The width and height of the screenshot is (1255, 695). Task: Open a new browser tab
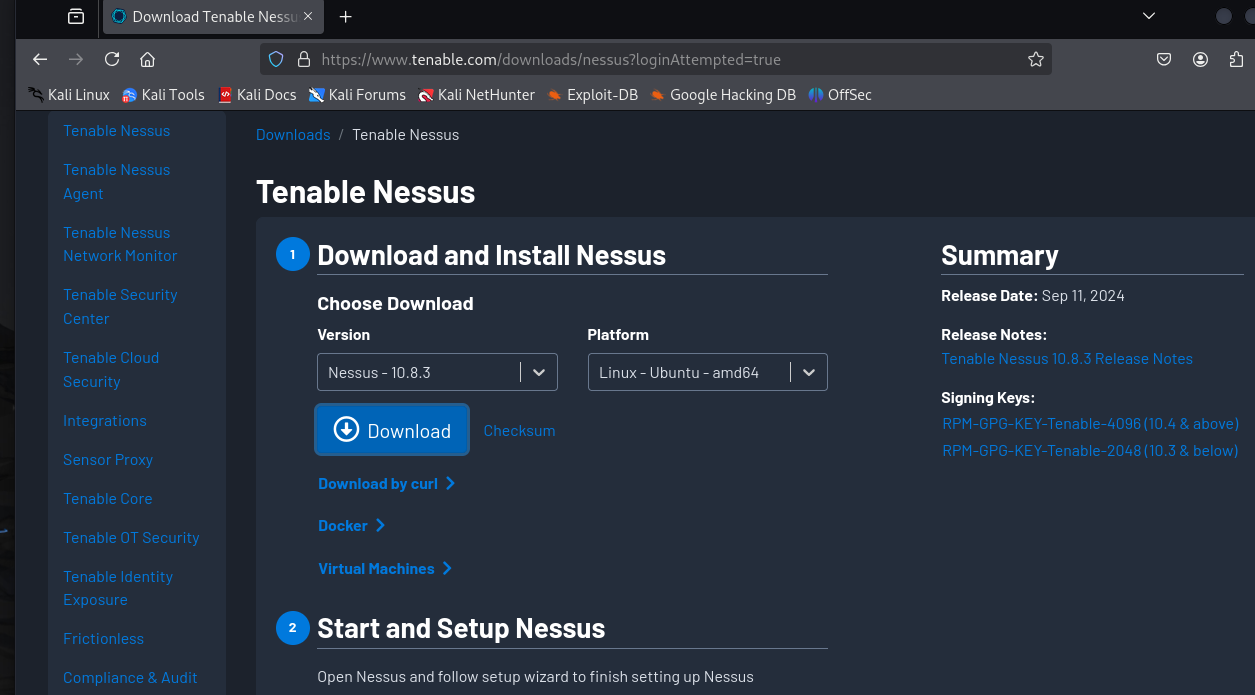345,17
